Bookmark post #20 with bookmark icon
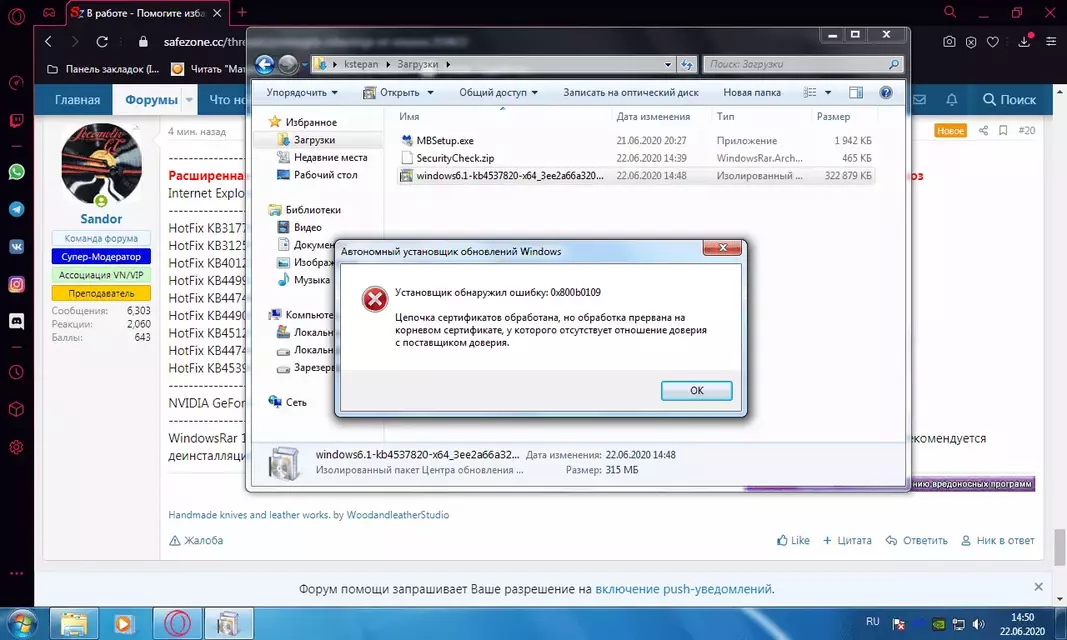This screenshot has height=640, width=1067. click(1003, 131)
